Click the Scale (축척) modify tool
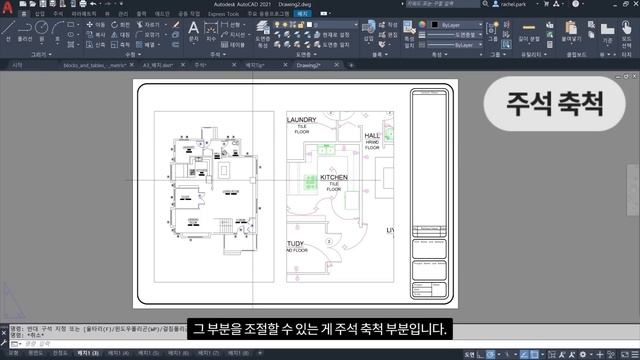The width and height of the screenshot is (640, 360). (120, 44)
